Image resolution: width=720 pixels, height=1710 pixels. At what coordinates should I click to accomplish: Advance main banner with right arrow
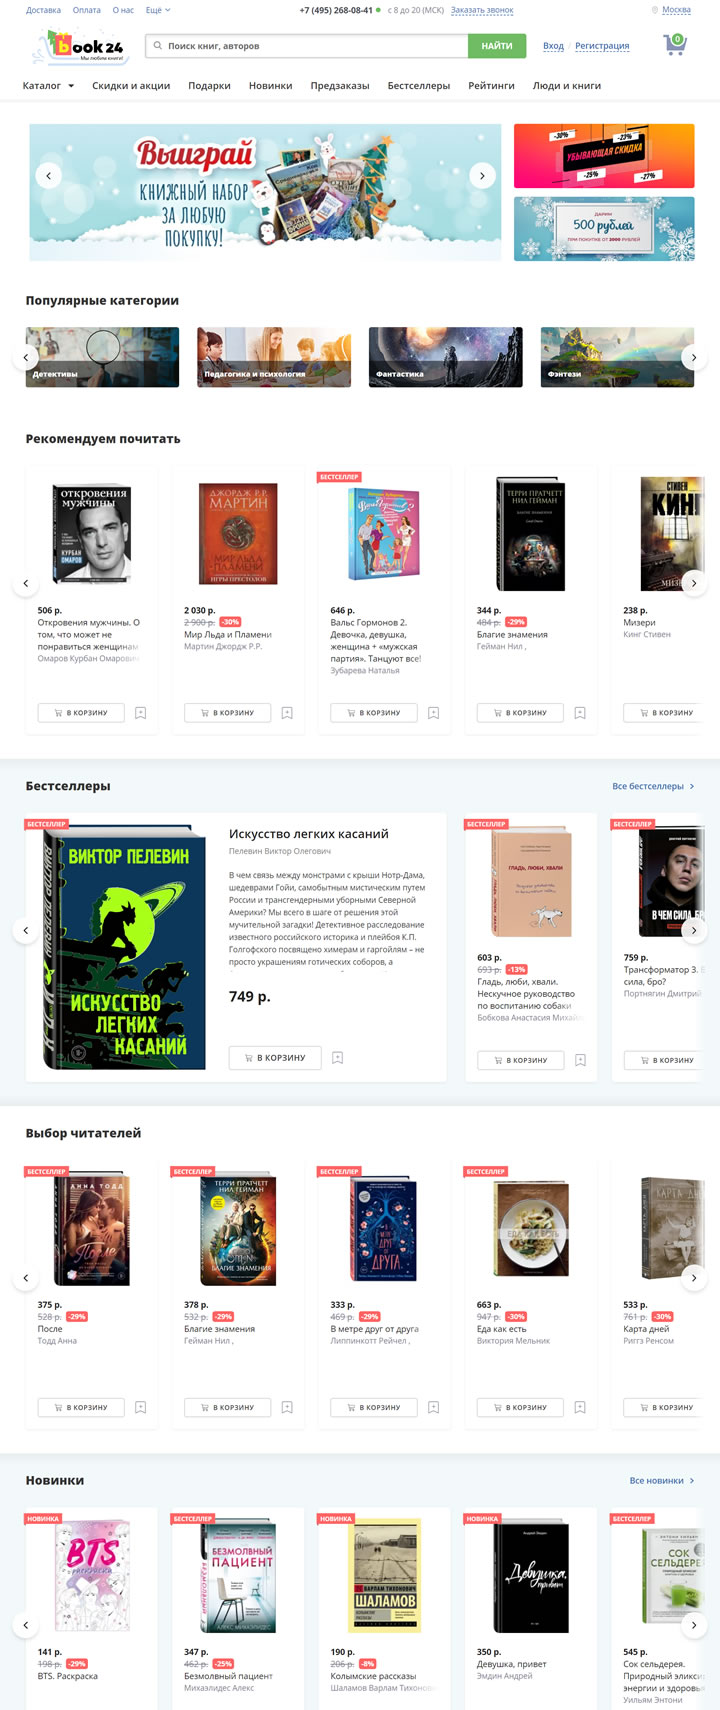pos(482,176)
